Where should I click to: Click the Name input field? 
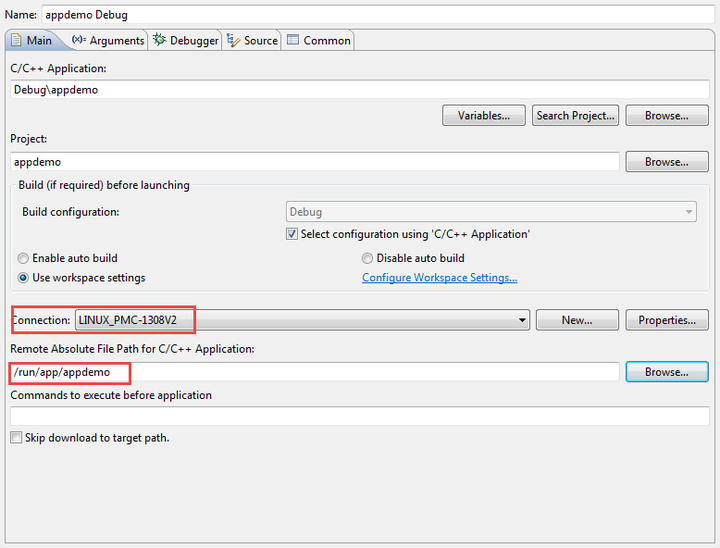[378, 15]
